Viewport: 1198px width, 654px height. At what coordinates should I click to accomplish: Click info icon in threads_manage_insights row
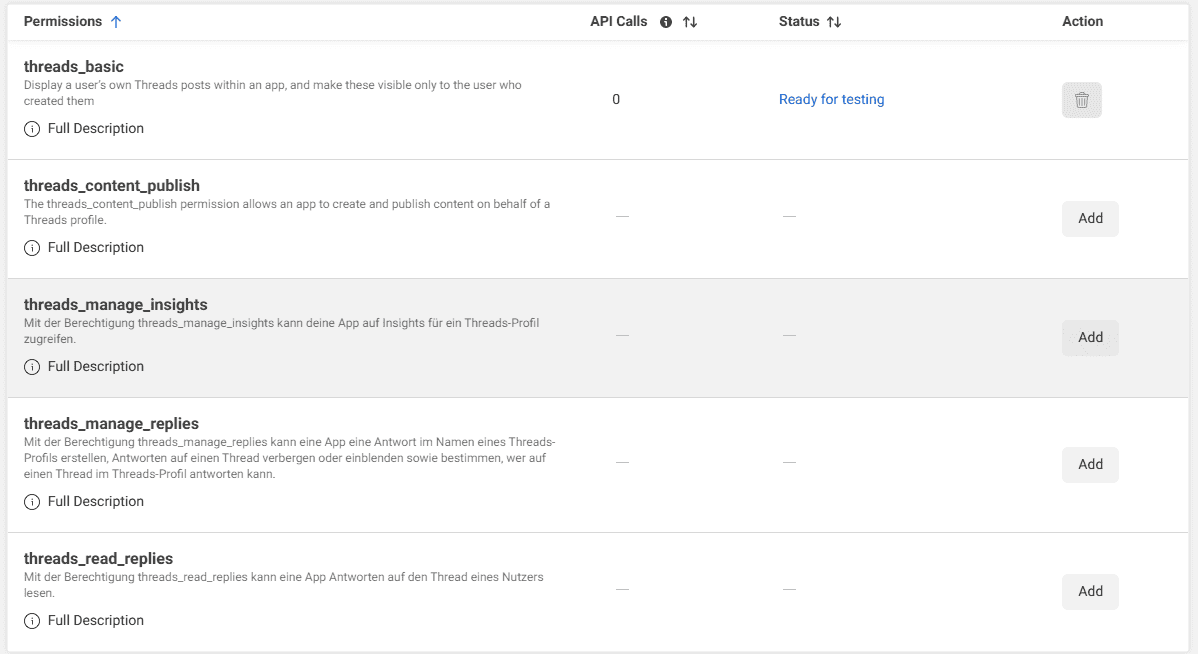pos(30,366)
